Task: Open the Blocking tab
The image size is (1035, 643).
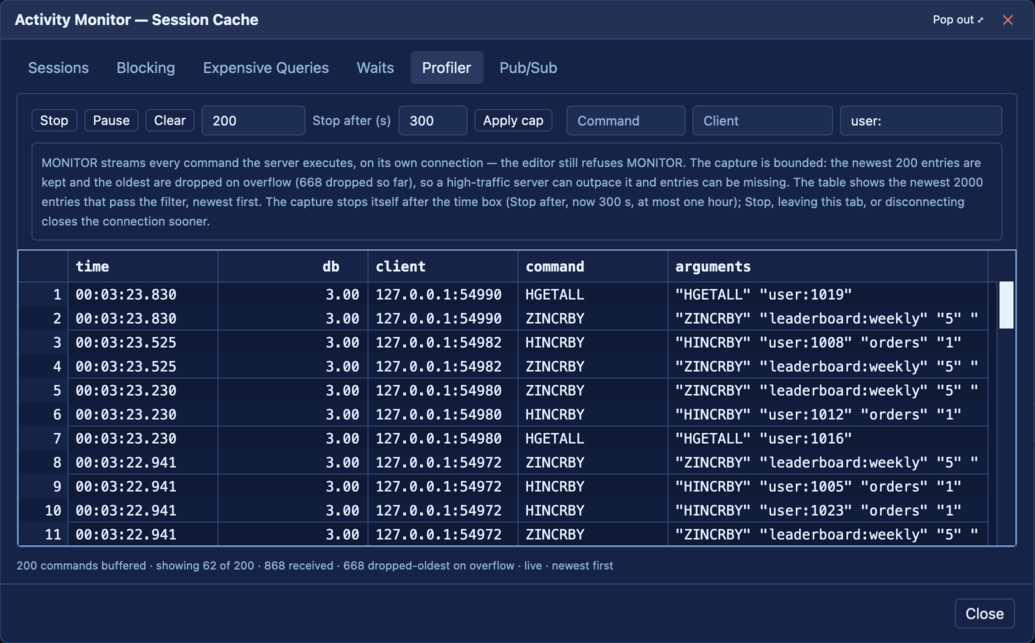Action: (x=146, y=68)
